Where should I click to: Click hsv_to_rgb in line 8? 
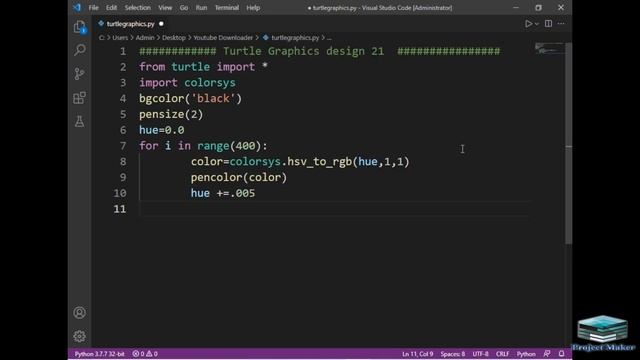[x=320, y=162]
